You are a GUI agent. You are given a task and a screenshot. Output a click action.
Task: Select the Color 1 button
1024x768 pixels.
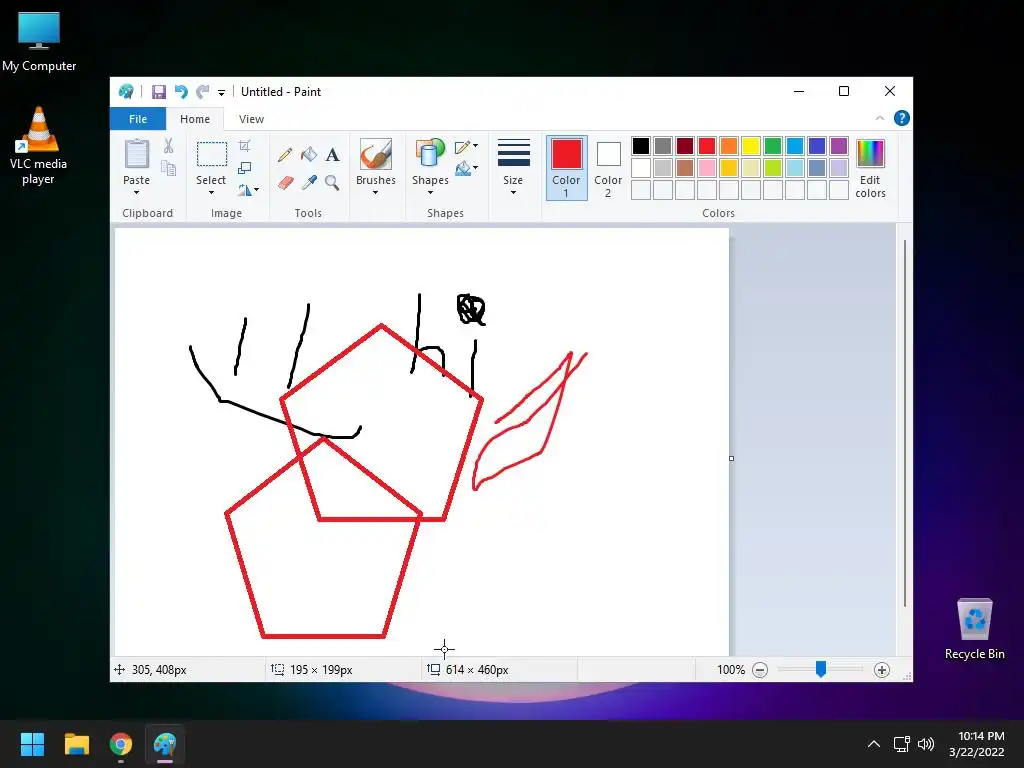566,167
